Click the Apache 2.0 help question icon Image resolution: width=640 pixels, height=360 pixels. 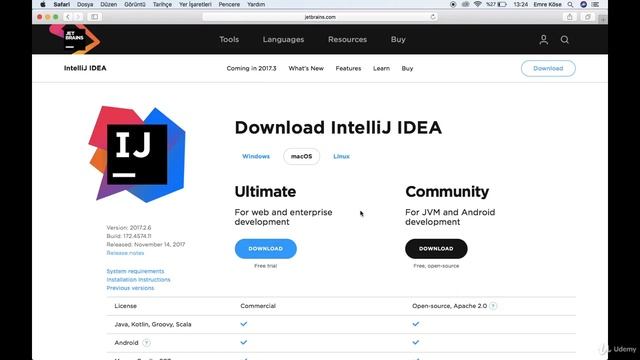pyautogui.click(x=493, y=306)
